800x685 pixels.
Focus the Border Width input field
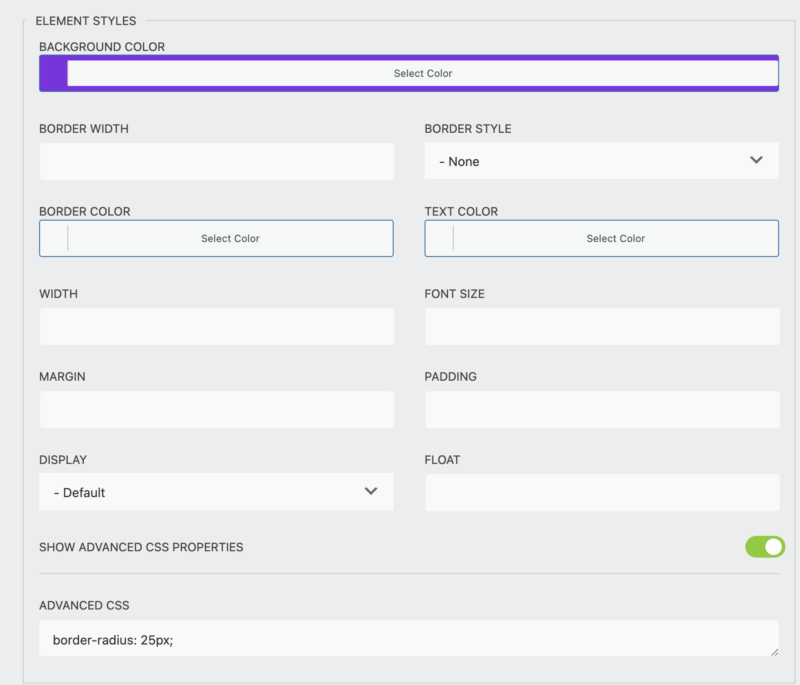point(217,161)
